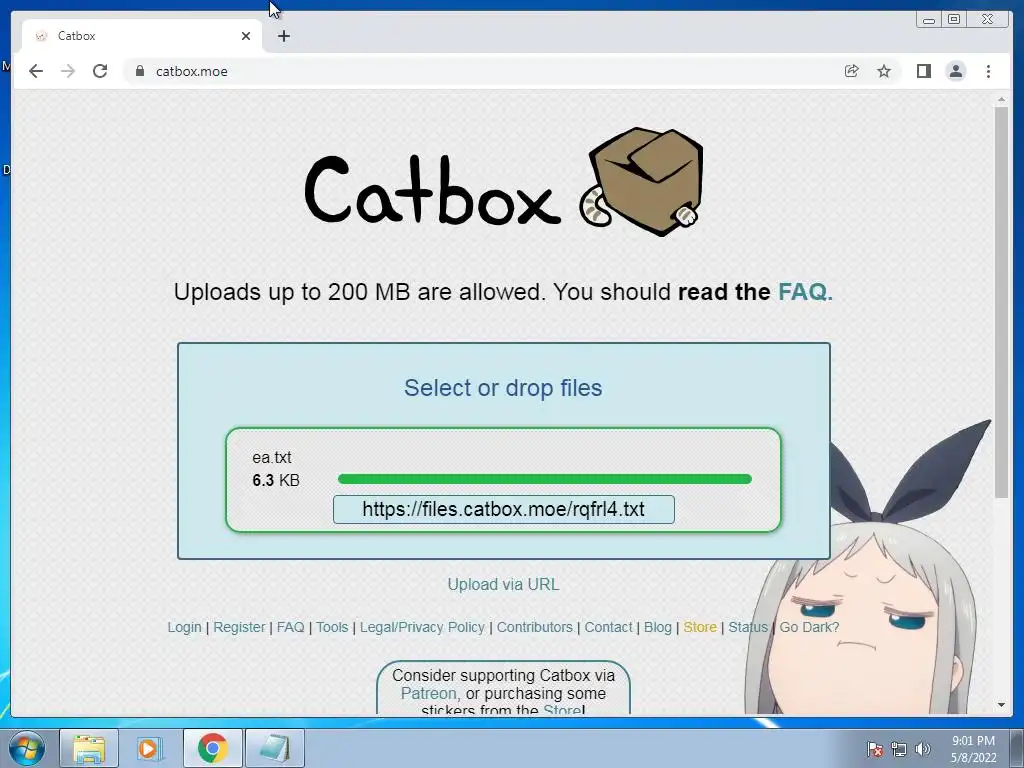Screen dimensions: 1024x768
Task: Open Windows Media Player from the taskbar
Action: coord(149,748)
